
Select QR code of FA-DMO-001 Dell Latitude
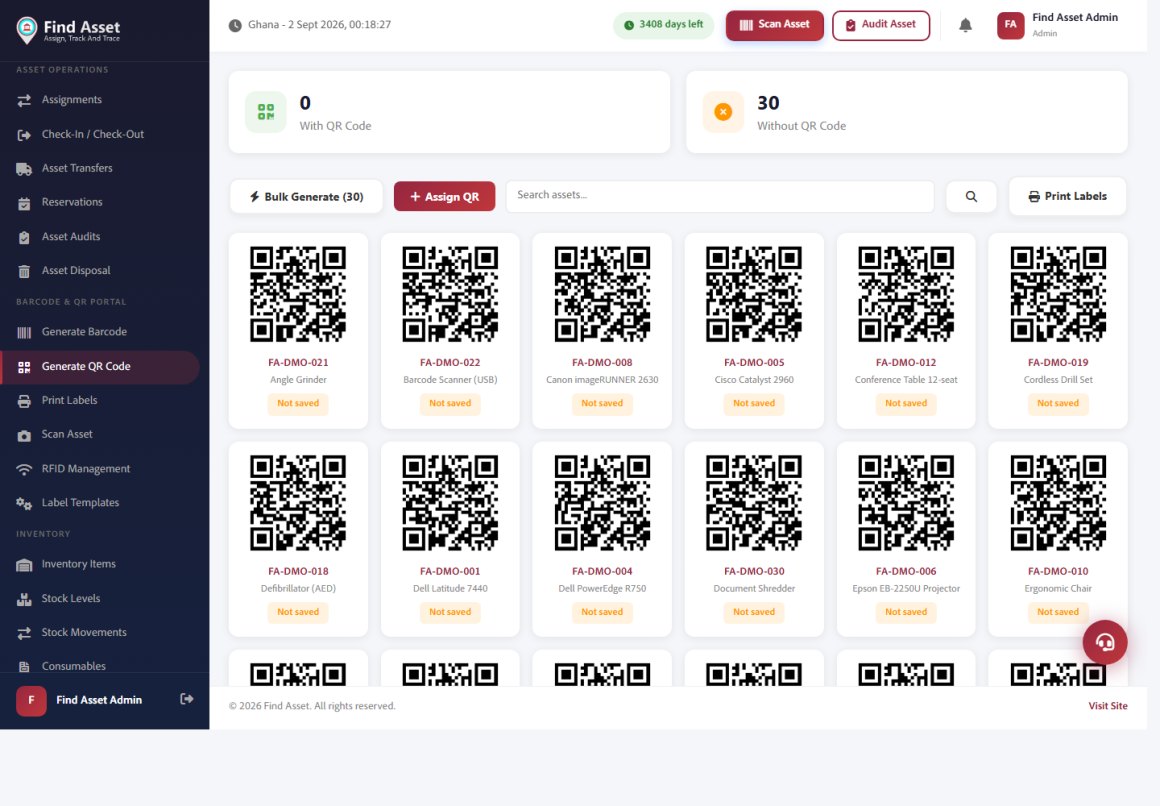click(450, 503)
